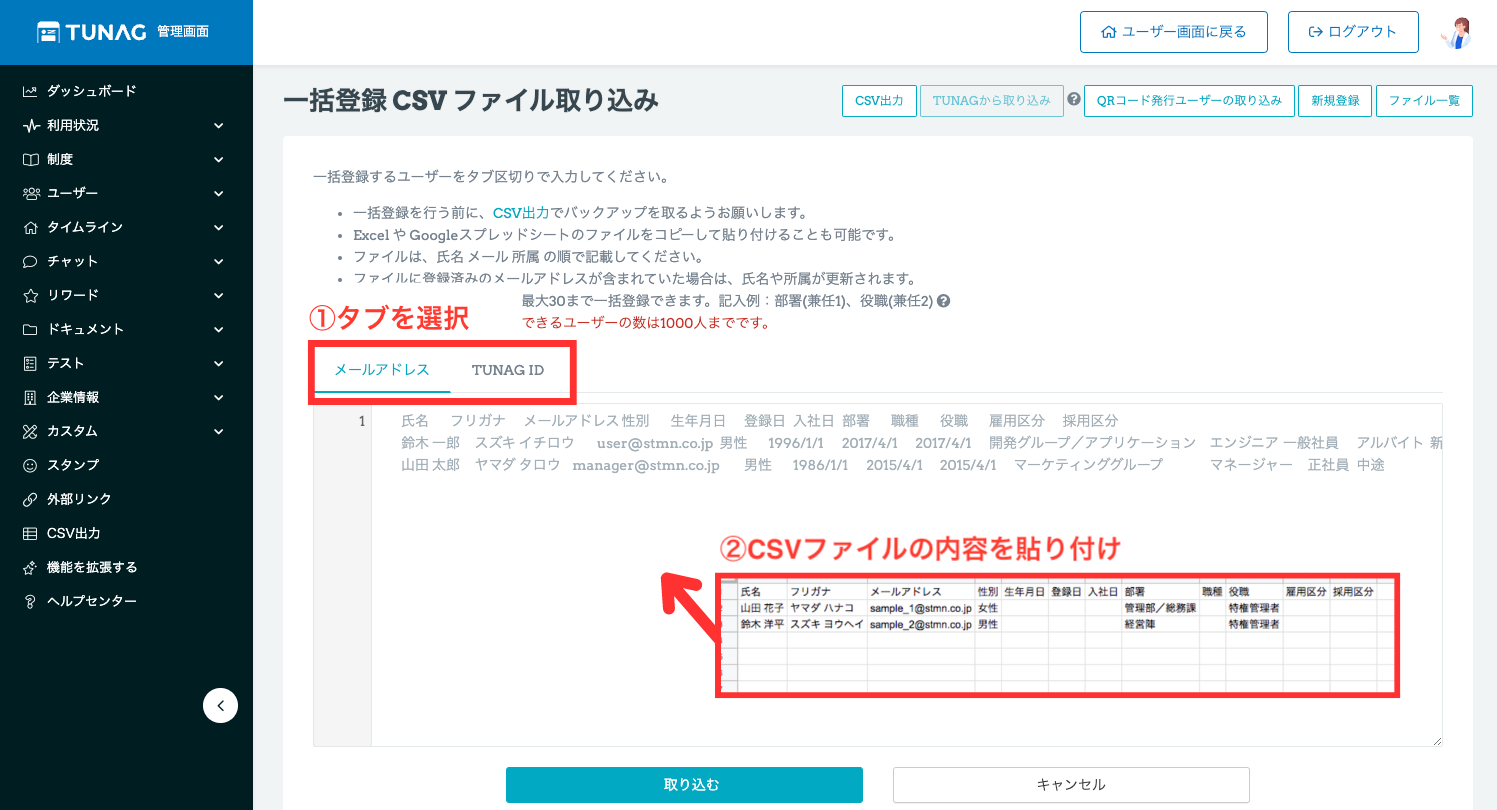Expand the テスト menu chevron
1497x810 pixels.
tap(219, 363)
